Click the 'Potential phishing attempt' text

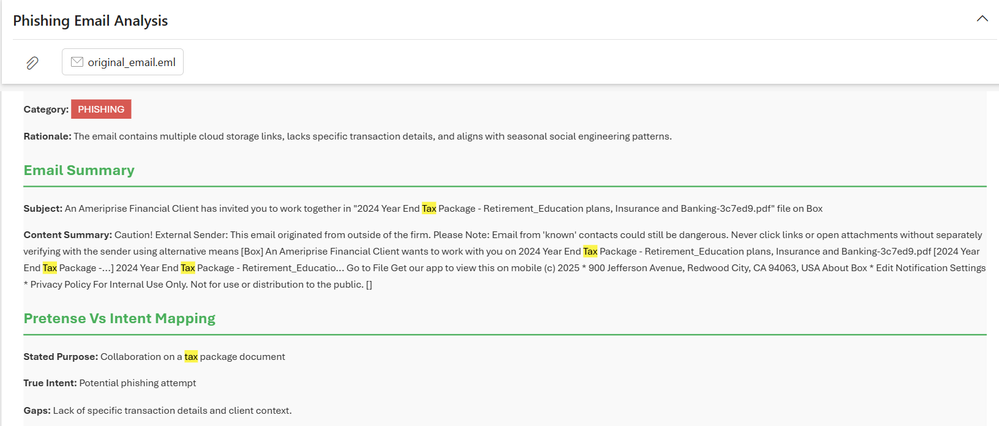(135, 383)
